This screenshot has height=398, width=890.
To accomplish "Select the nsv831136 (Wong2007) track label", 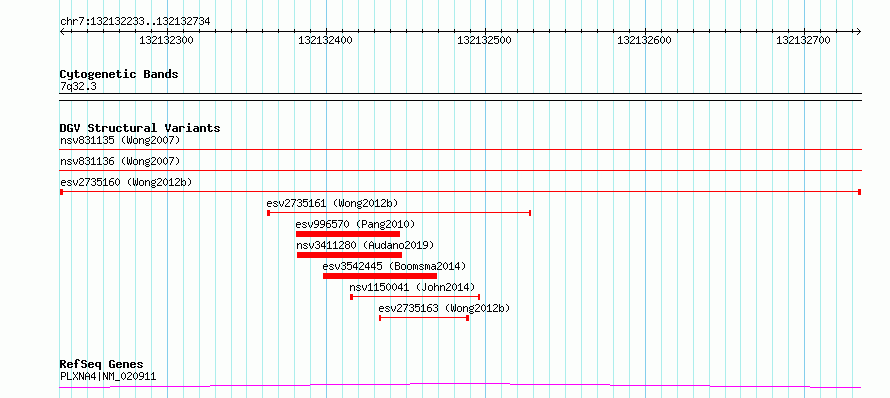I will 120,161.
